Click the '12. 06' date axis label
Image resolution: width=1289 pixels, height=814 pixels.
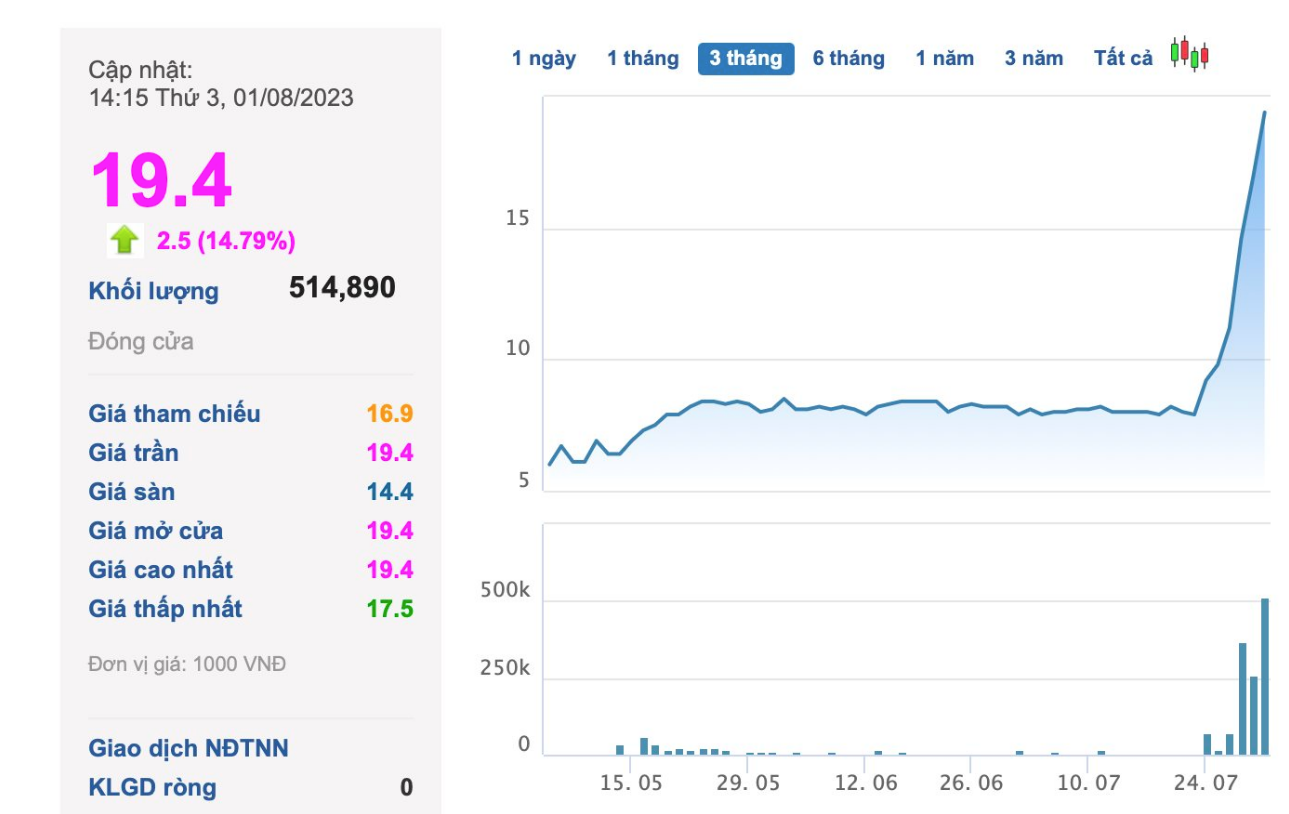coord(866,782)
